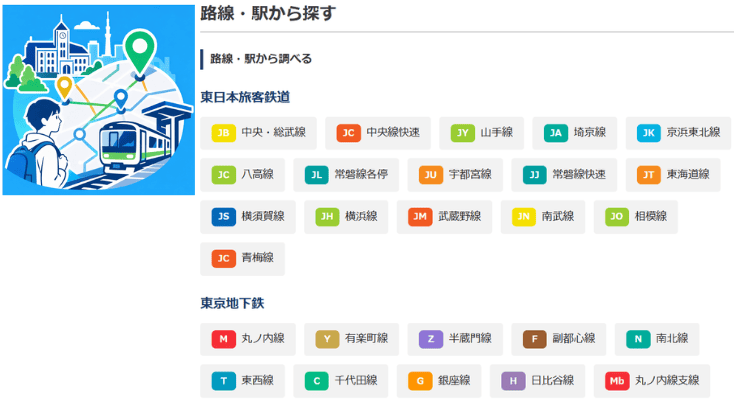Open the 青梅線 line link
Image resolution: width=734 pixels, height=411 pixels.
(x=242, y=259)
